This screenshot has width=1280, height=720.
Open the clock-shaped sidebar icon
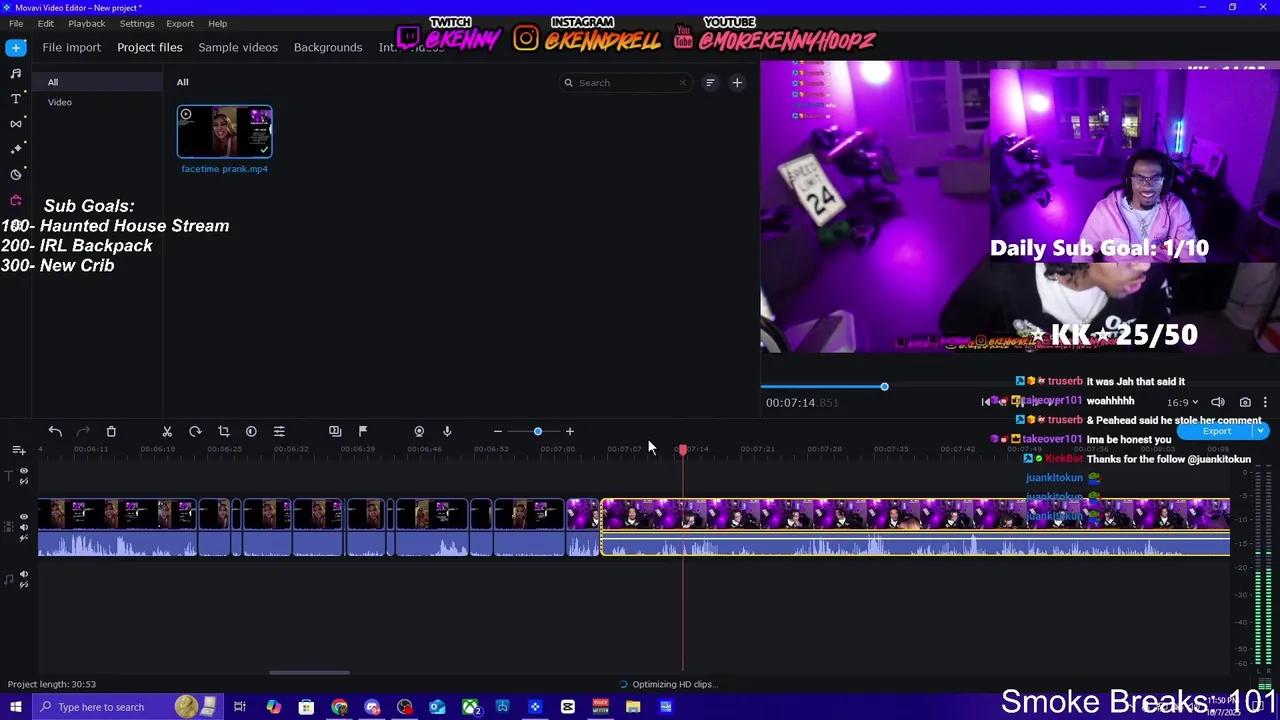[x=16, y=174]
